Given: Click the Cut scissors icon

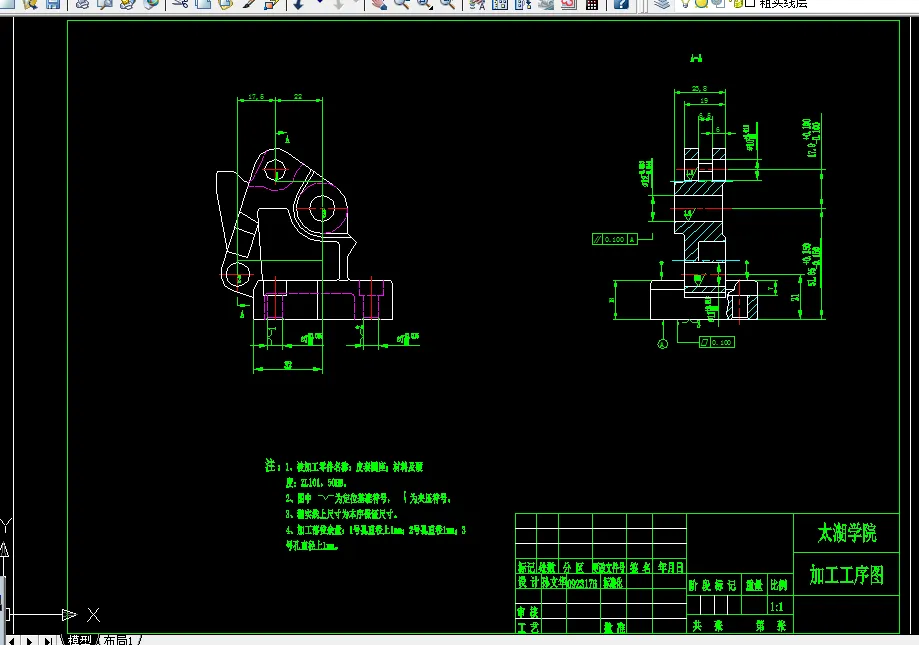Looking at the screenshot, I should (181, 4).
